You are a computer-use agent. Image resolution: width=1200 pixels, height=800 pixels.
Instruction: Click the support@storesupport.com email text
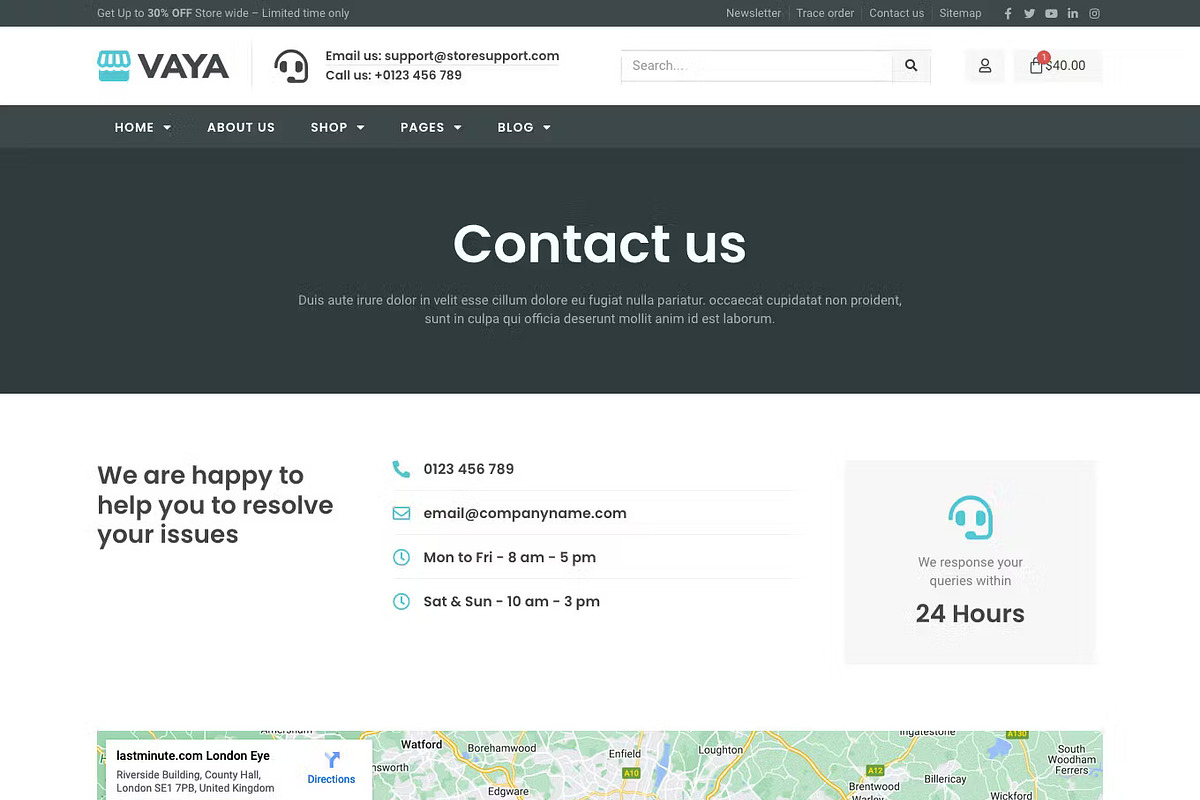coord(471,56)
